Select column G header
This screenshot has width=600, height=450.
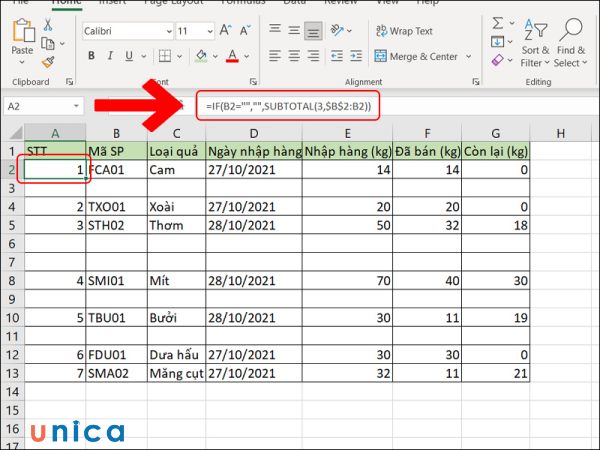[496, 133]
